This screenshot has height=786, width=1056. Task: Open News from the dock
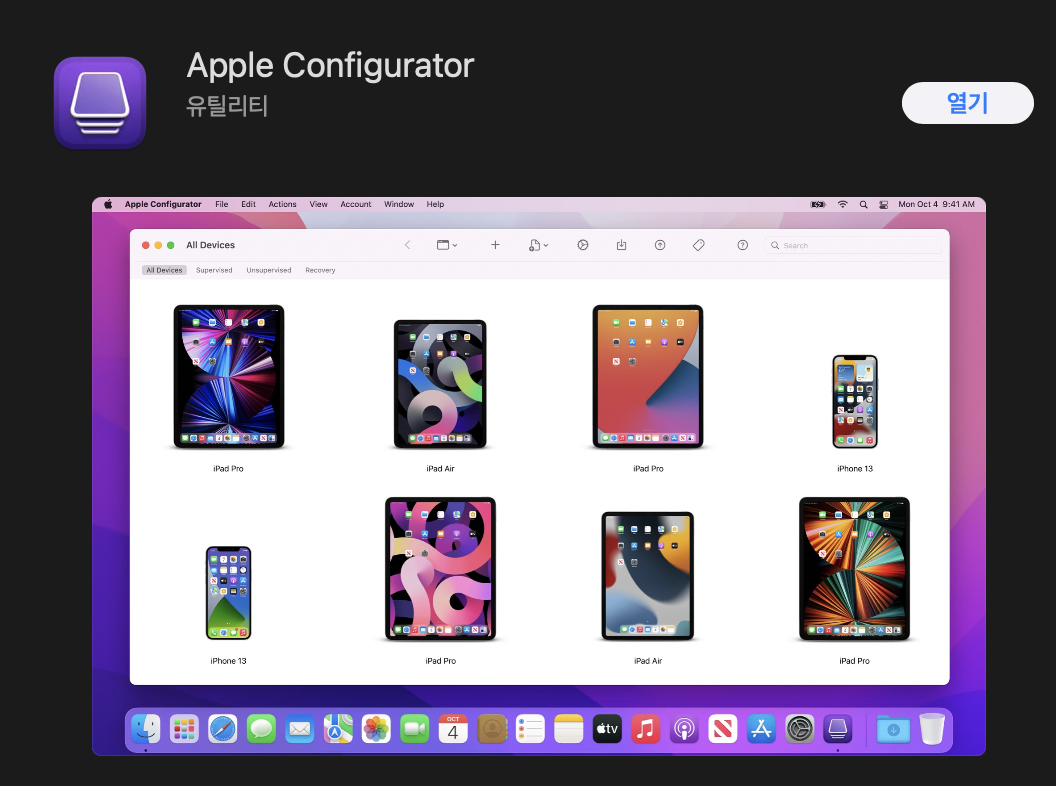723,729
